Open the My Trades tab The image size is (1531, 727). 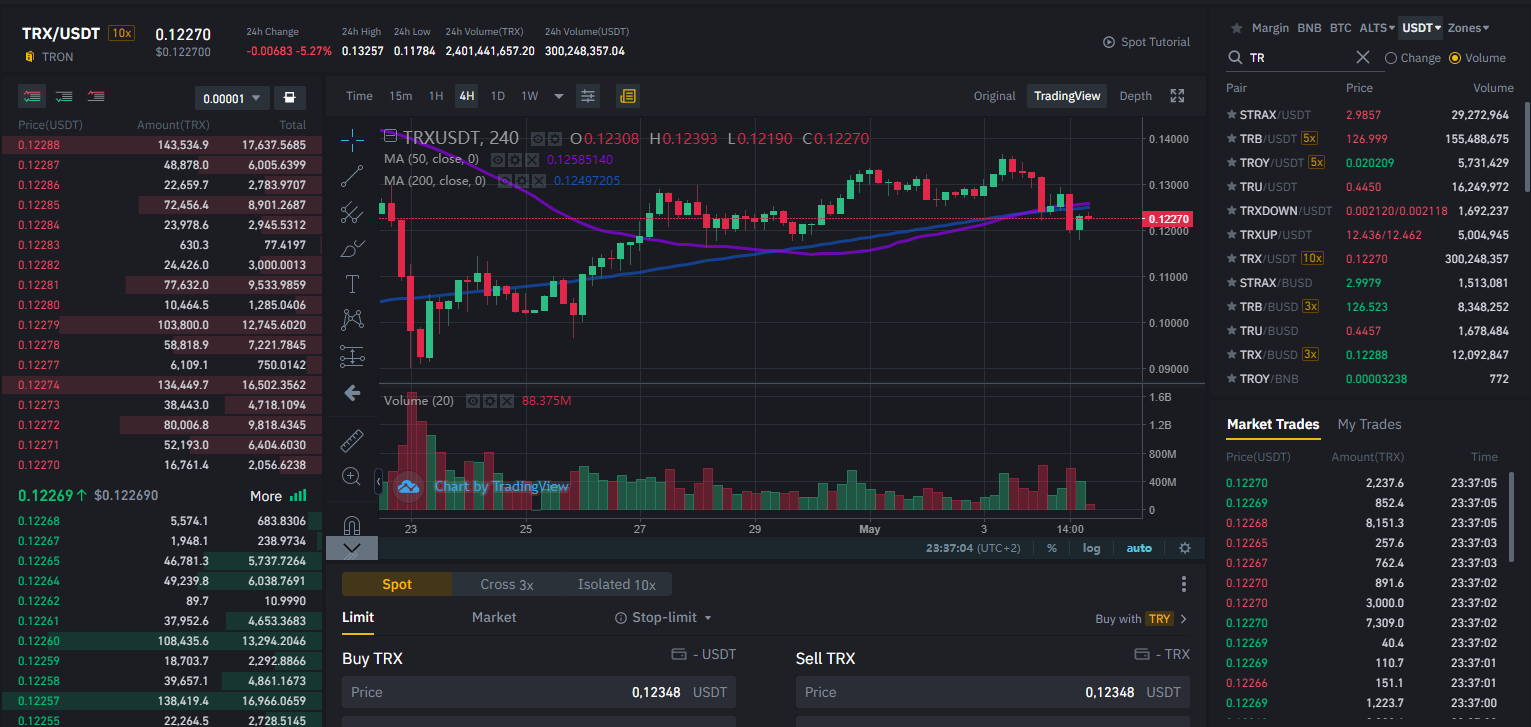point(1369,424)
